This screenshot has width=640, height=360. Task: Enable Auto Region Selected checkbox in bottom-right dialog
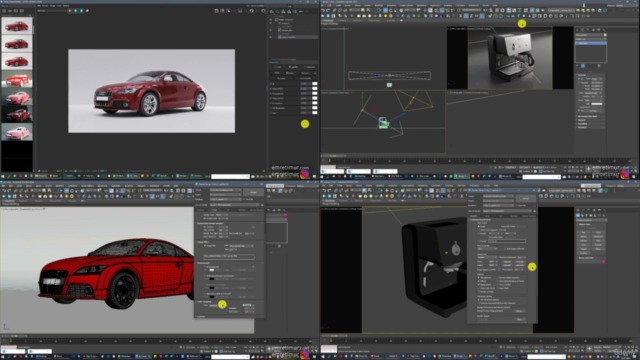tap(505, 248)
